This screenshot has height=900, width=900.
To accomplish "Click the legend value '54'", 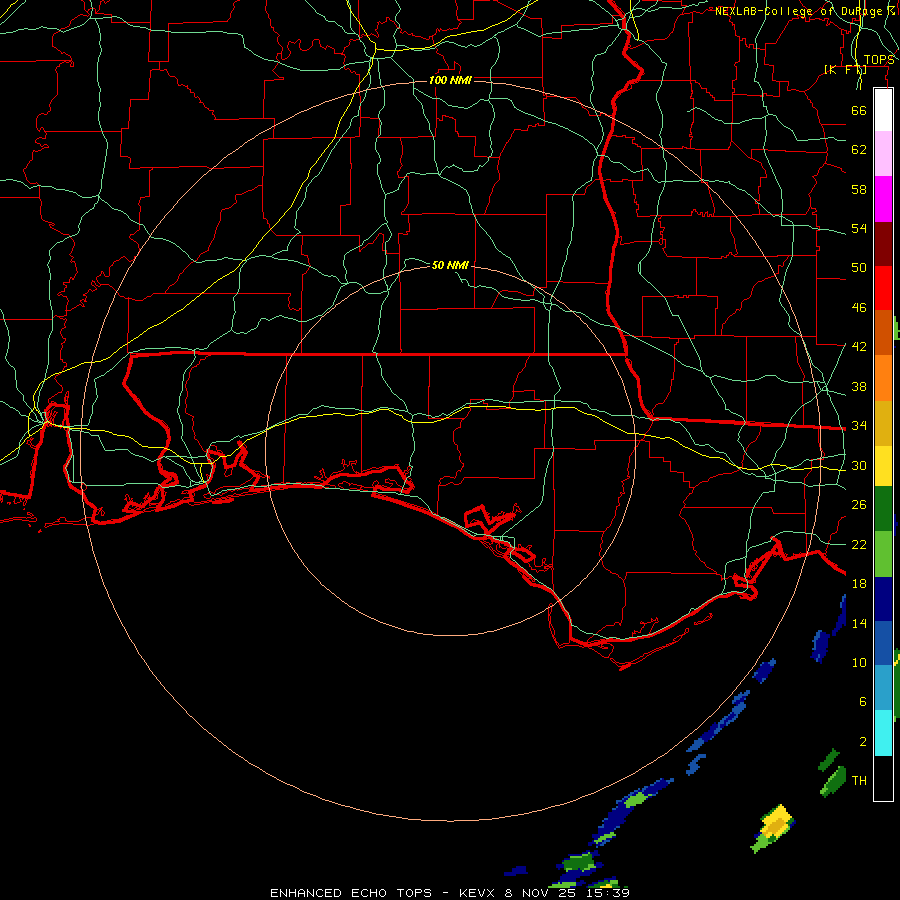I will [859, 228].
